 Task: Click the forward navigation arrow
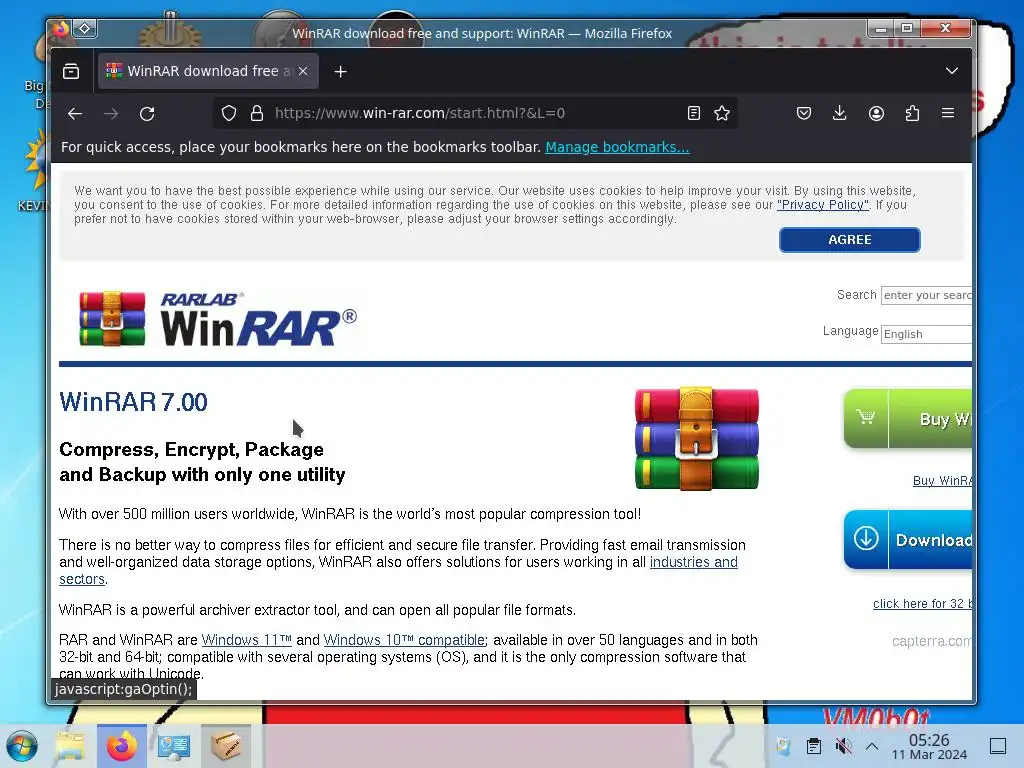(111, 114)
